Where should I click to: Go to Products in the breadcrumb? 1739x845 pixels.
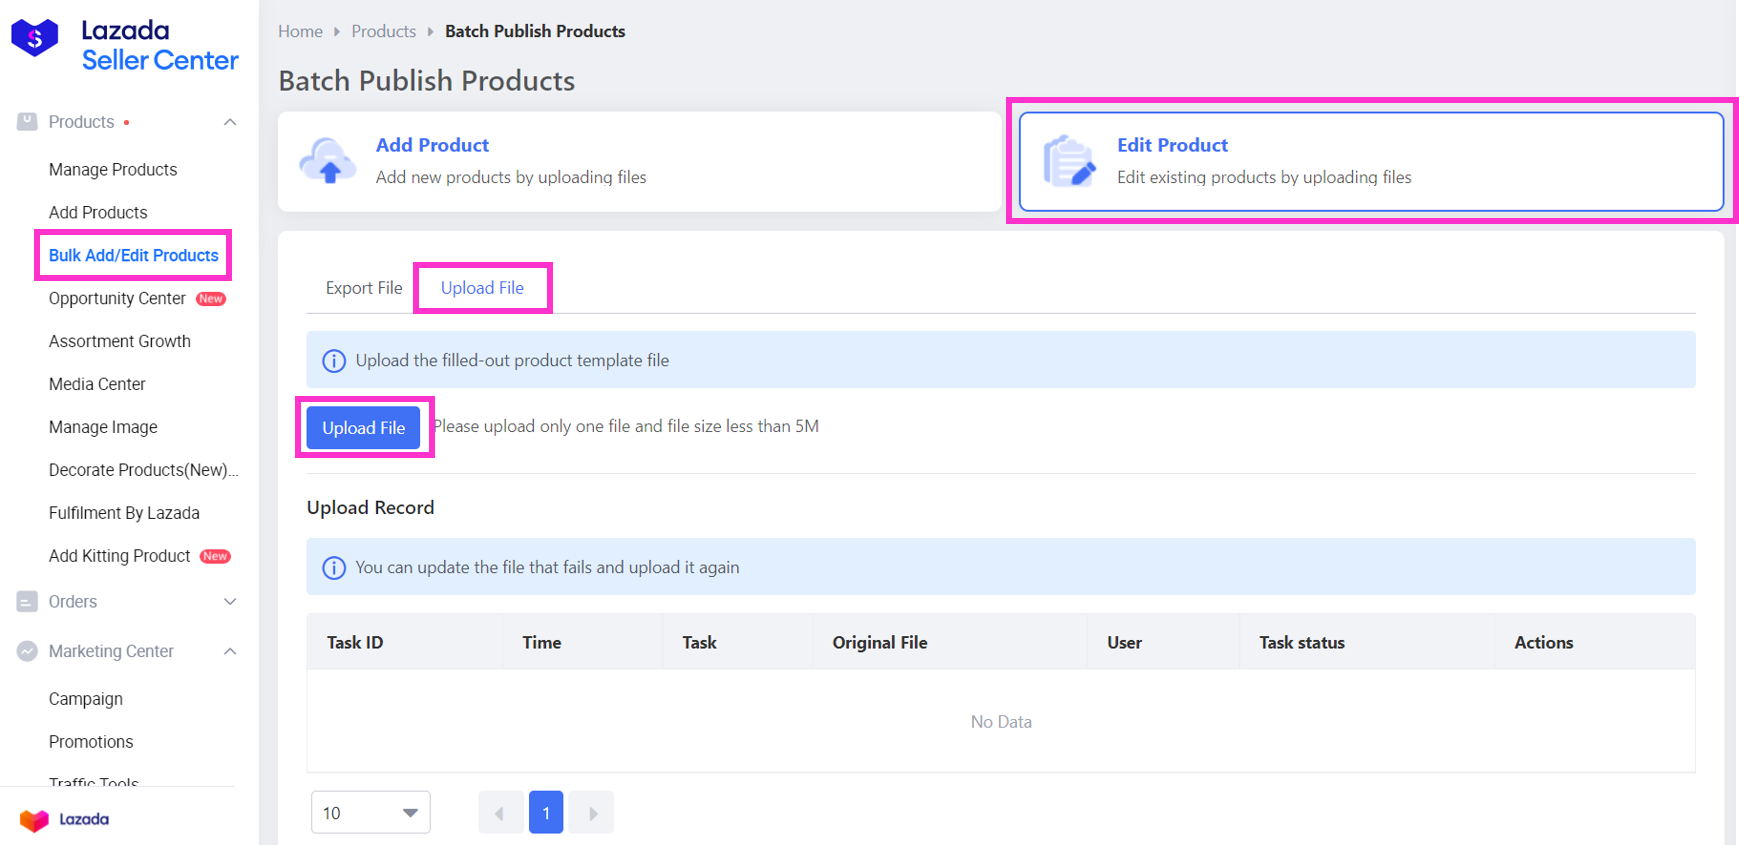coord(384,32)
